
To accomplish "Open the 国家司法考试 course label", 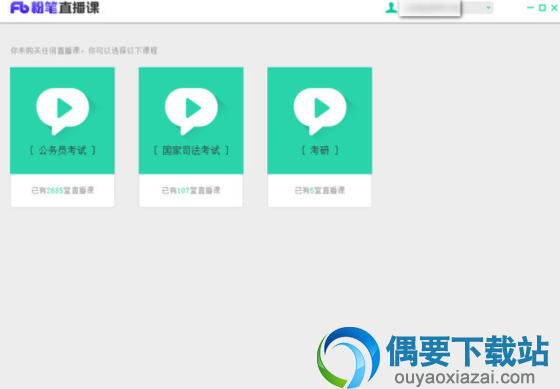I will coord(191,150).
